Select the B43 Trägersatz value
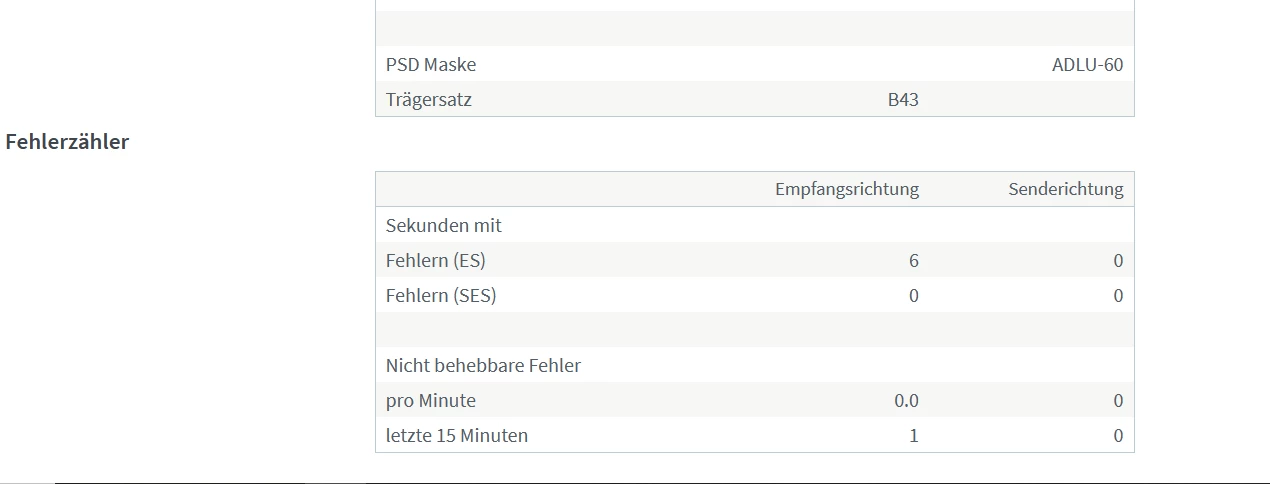The width and height of the screenshot is (1270, 484). pos(903,100)
